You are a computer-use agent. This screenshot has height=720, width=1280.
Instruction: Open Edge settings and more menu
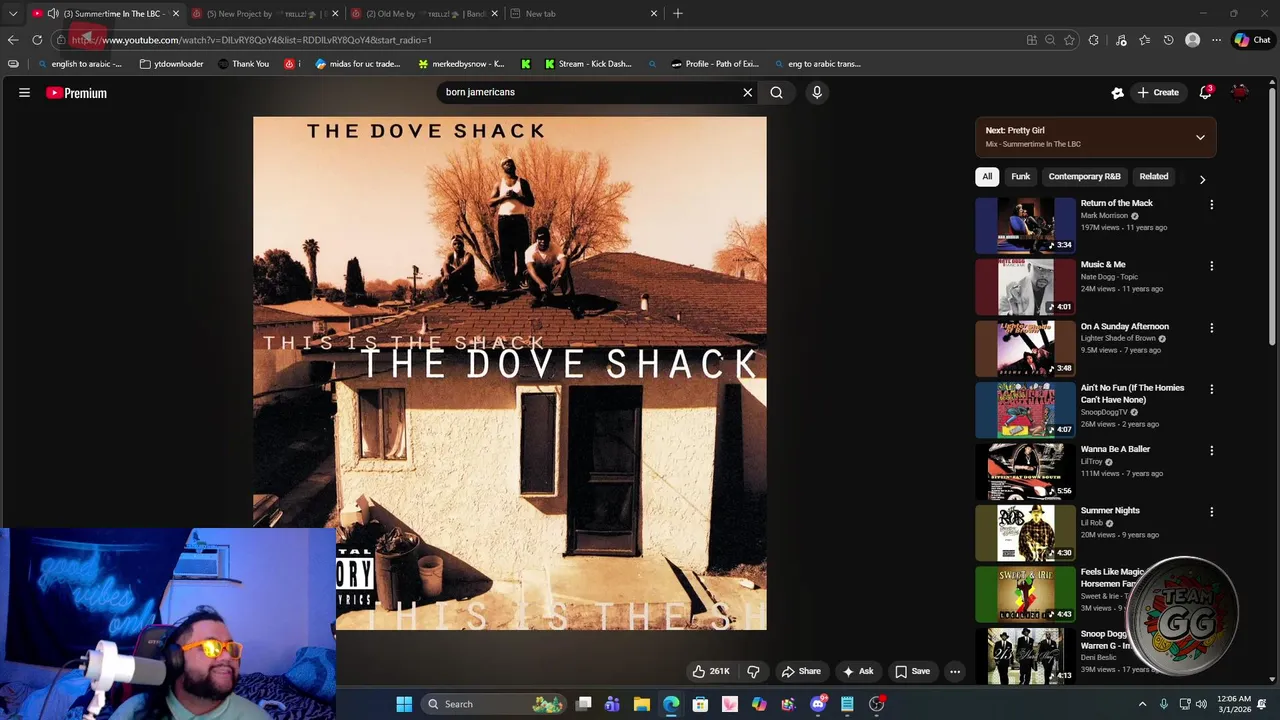coord(1216,40)
